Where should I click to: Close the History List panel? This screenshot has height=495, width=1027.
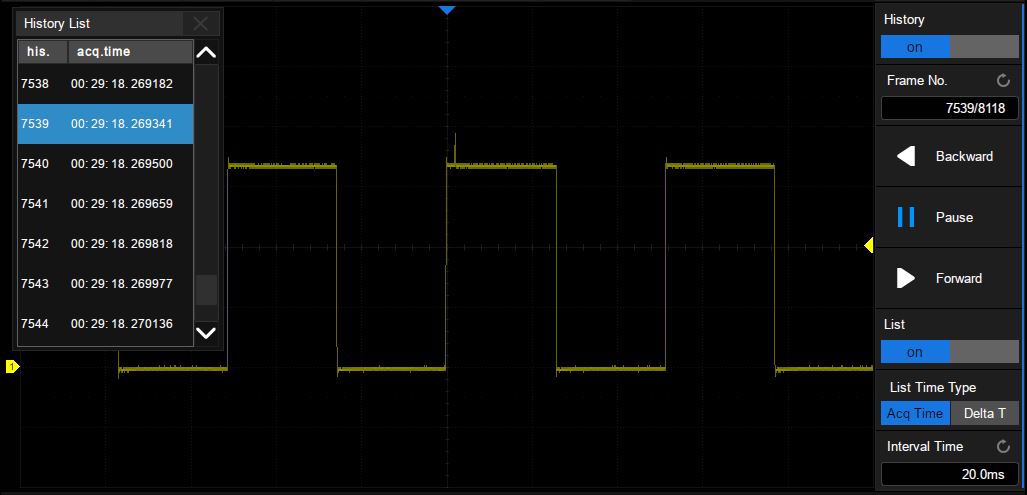201,24
